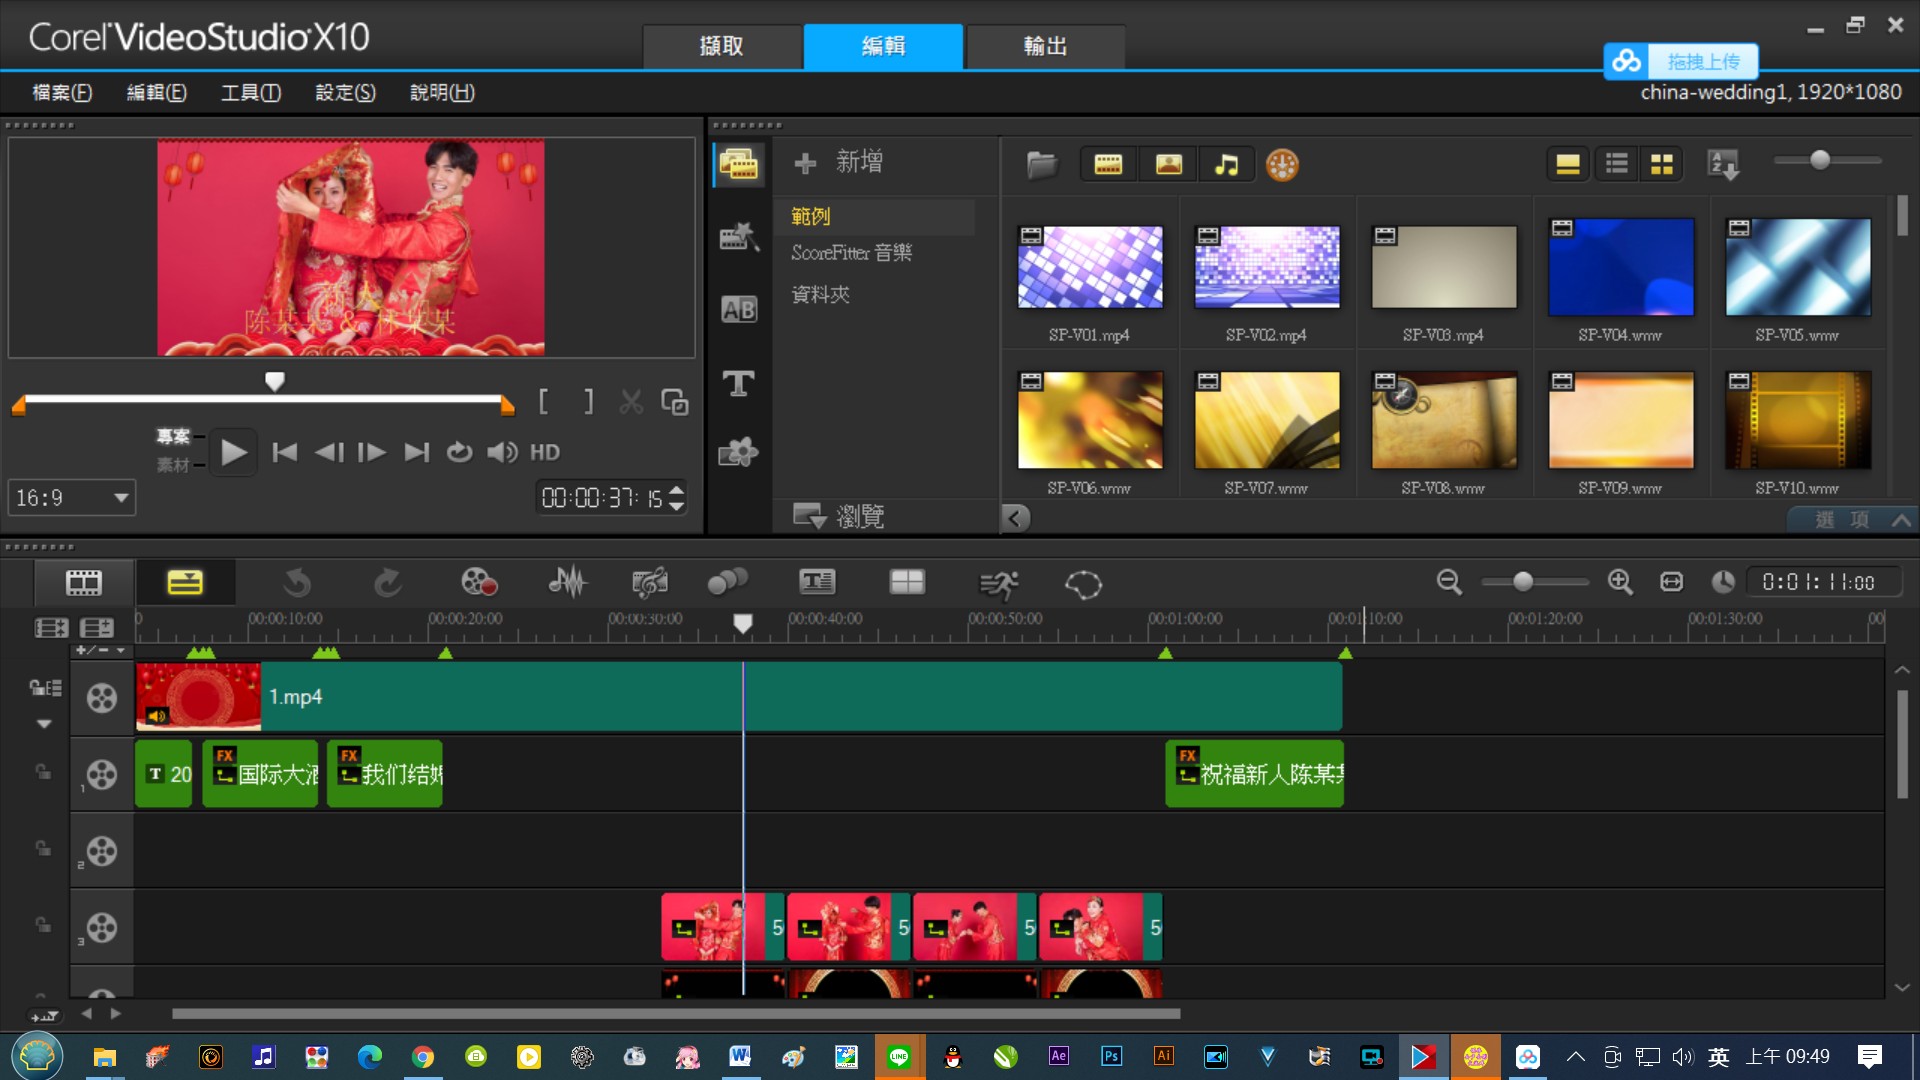Screen dimensions: 1920x1080
Task: Open the 16:9 aspect ratio dropdown
Action: tap(72, 498)
